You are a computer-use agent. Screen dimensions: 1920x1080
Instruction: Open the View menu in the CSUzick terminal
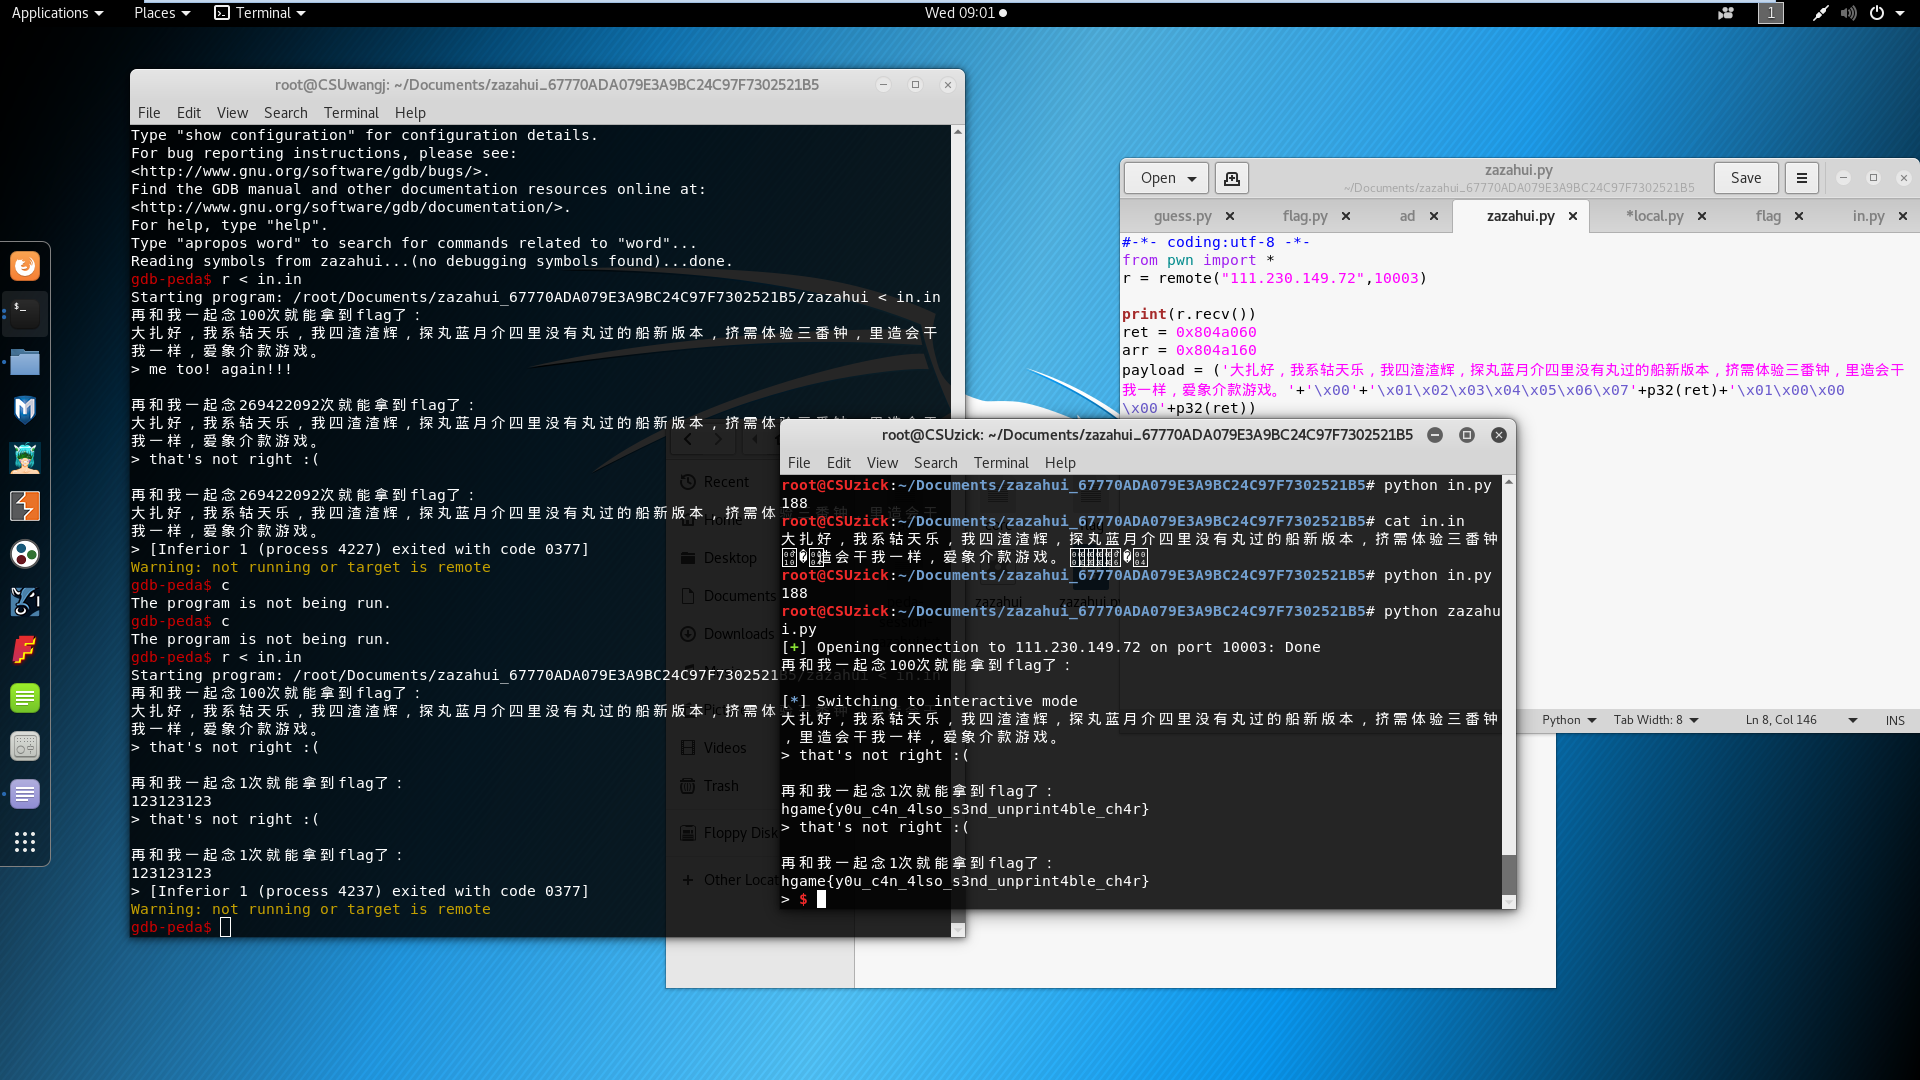point(882,463)
